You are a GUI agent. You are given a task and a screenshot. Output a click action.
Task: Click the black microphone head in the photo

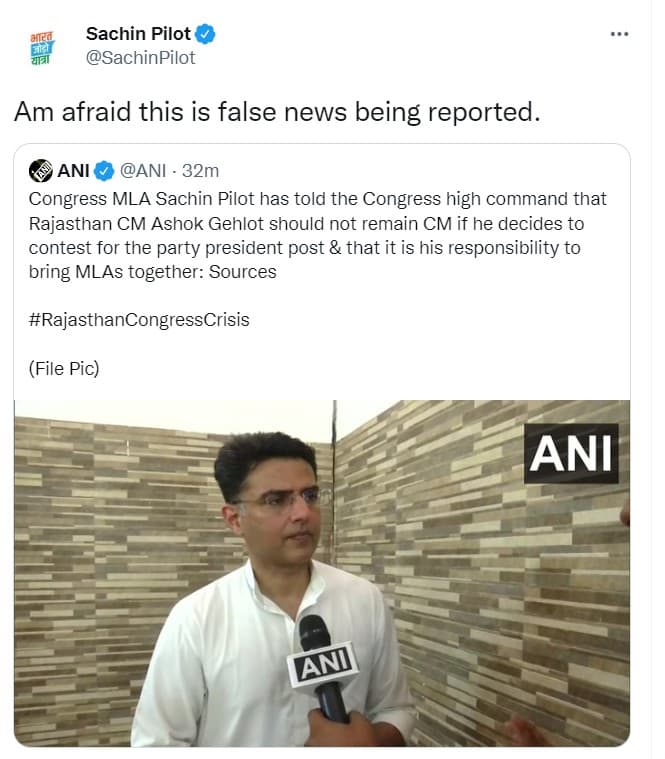314,632
